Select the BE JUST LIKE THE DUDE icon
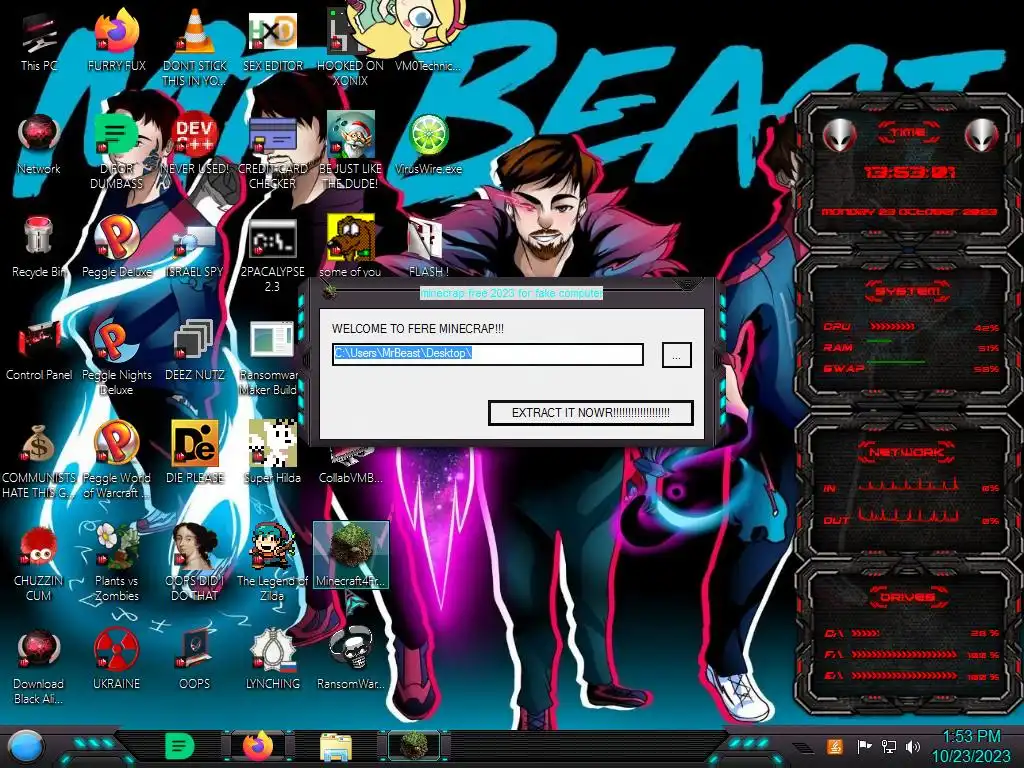The height and width of the screenshot is (768, 1024). click(350, 152)
